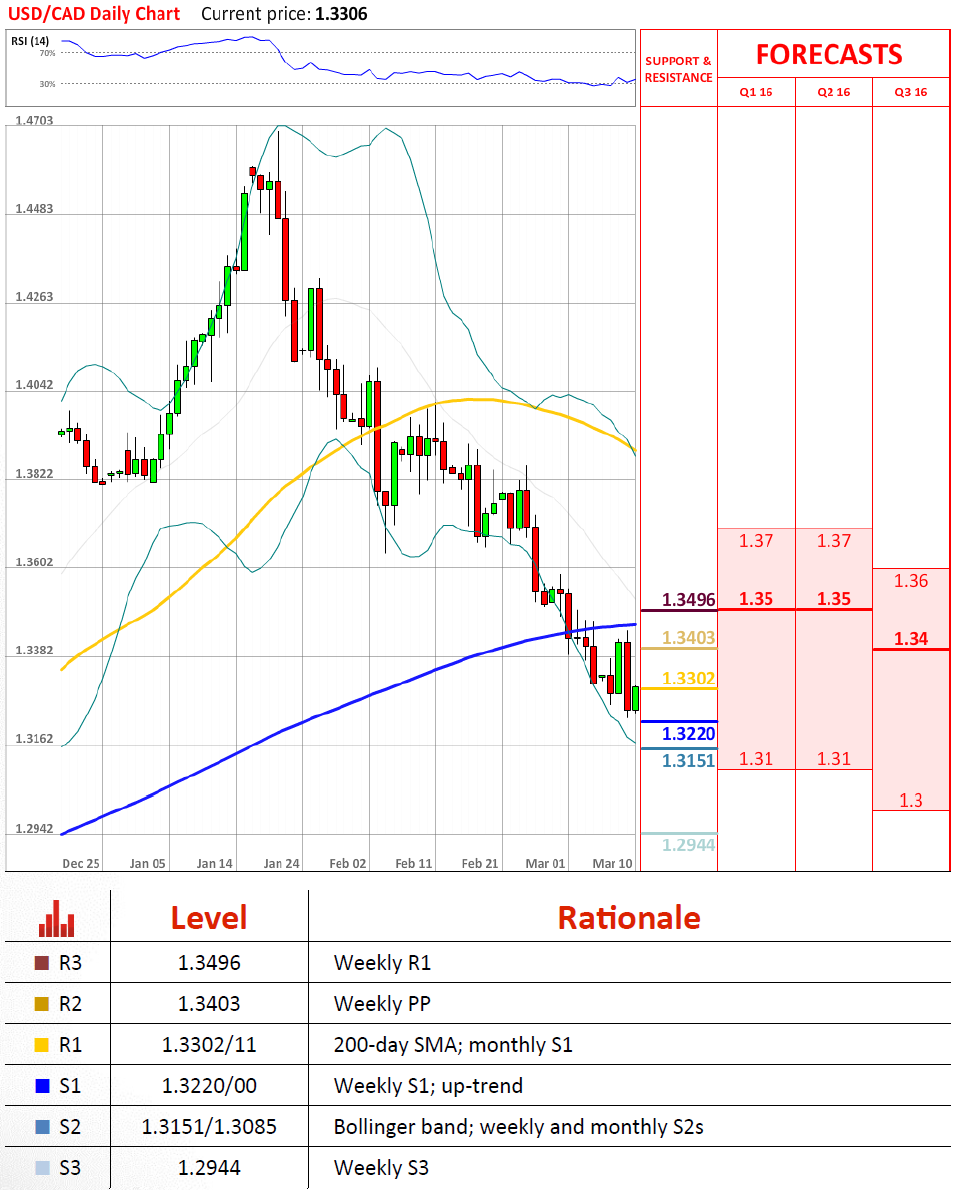This screenshot has height=1190, width=963.
Task: Click the 1.3403 resistance level label
Action: tap(688, 638)
